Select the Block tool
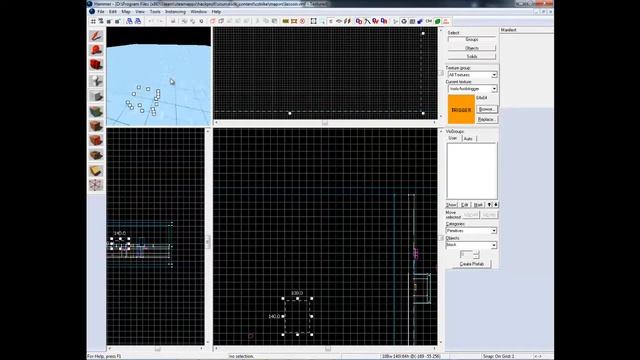The width and height of the screenshot is (640, 360). point(96,96)
